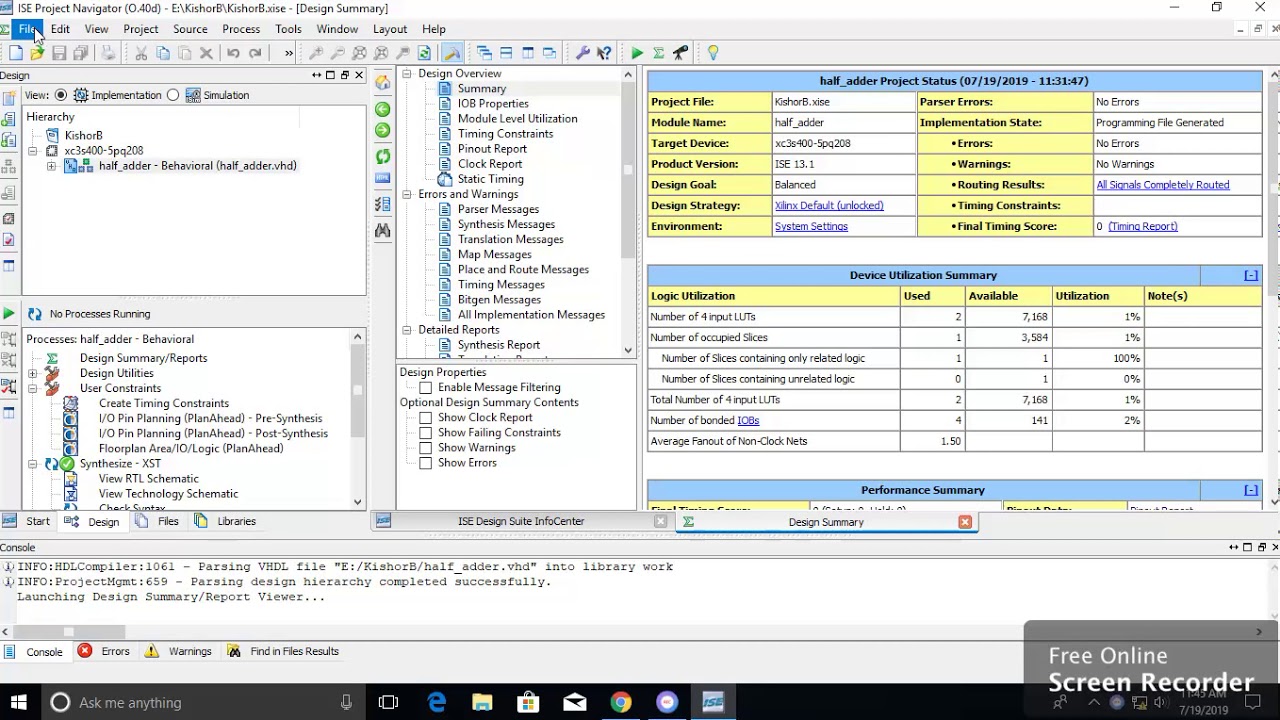Viewport: 1280px width, 720px height.
Task: Open the Find in Files Results tab
Action: pyautogui.click(x=284, y=651)
